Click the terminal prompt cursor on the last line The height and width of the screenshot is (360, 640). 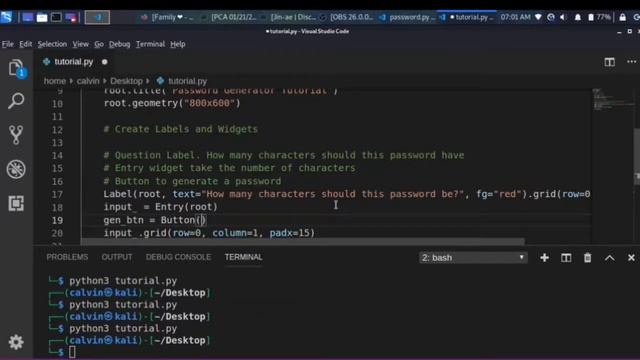click(72, 352)
